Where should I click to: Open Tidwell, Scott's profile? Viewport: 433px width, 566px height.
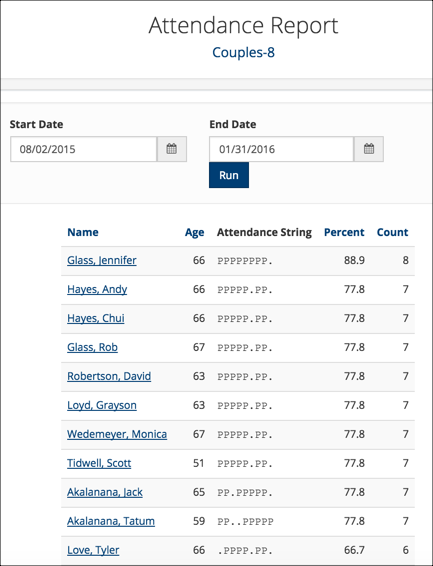(x=99, y=463)
